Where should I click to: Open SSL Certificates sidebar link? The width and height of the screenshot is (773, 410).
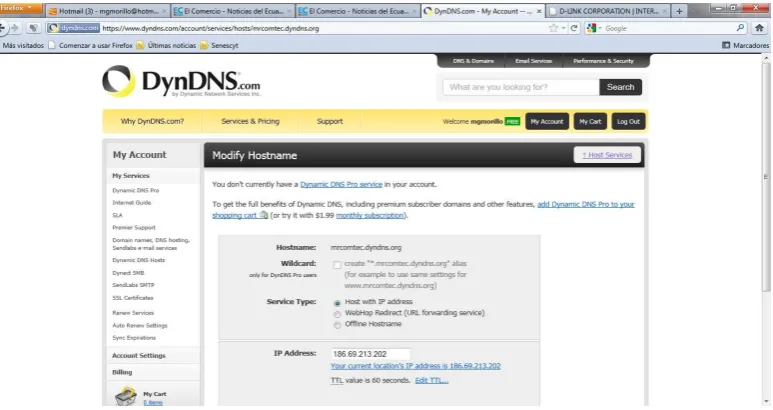tap(133, 298)
